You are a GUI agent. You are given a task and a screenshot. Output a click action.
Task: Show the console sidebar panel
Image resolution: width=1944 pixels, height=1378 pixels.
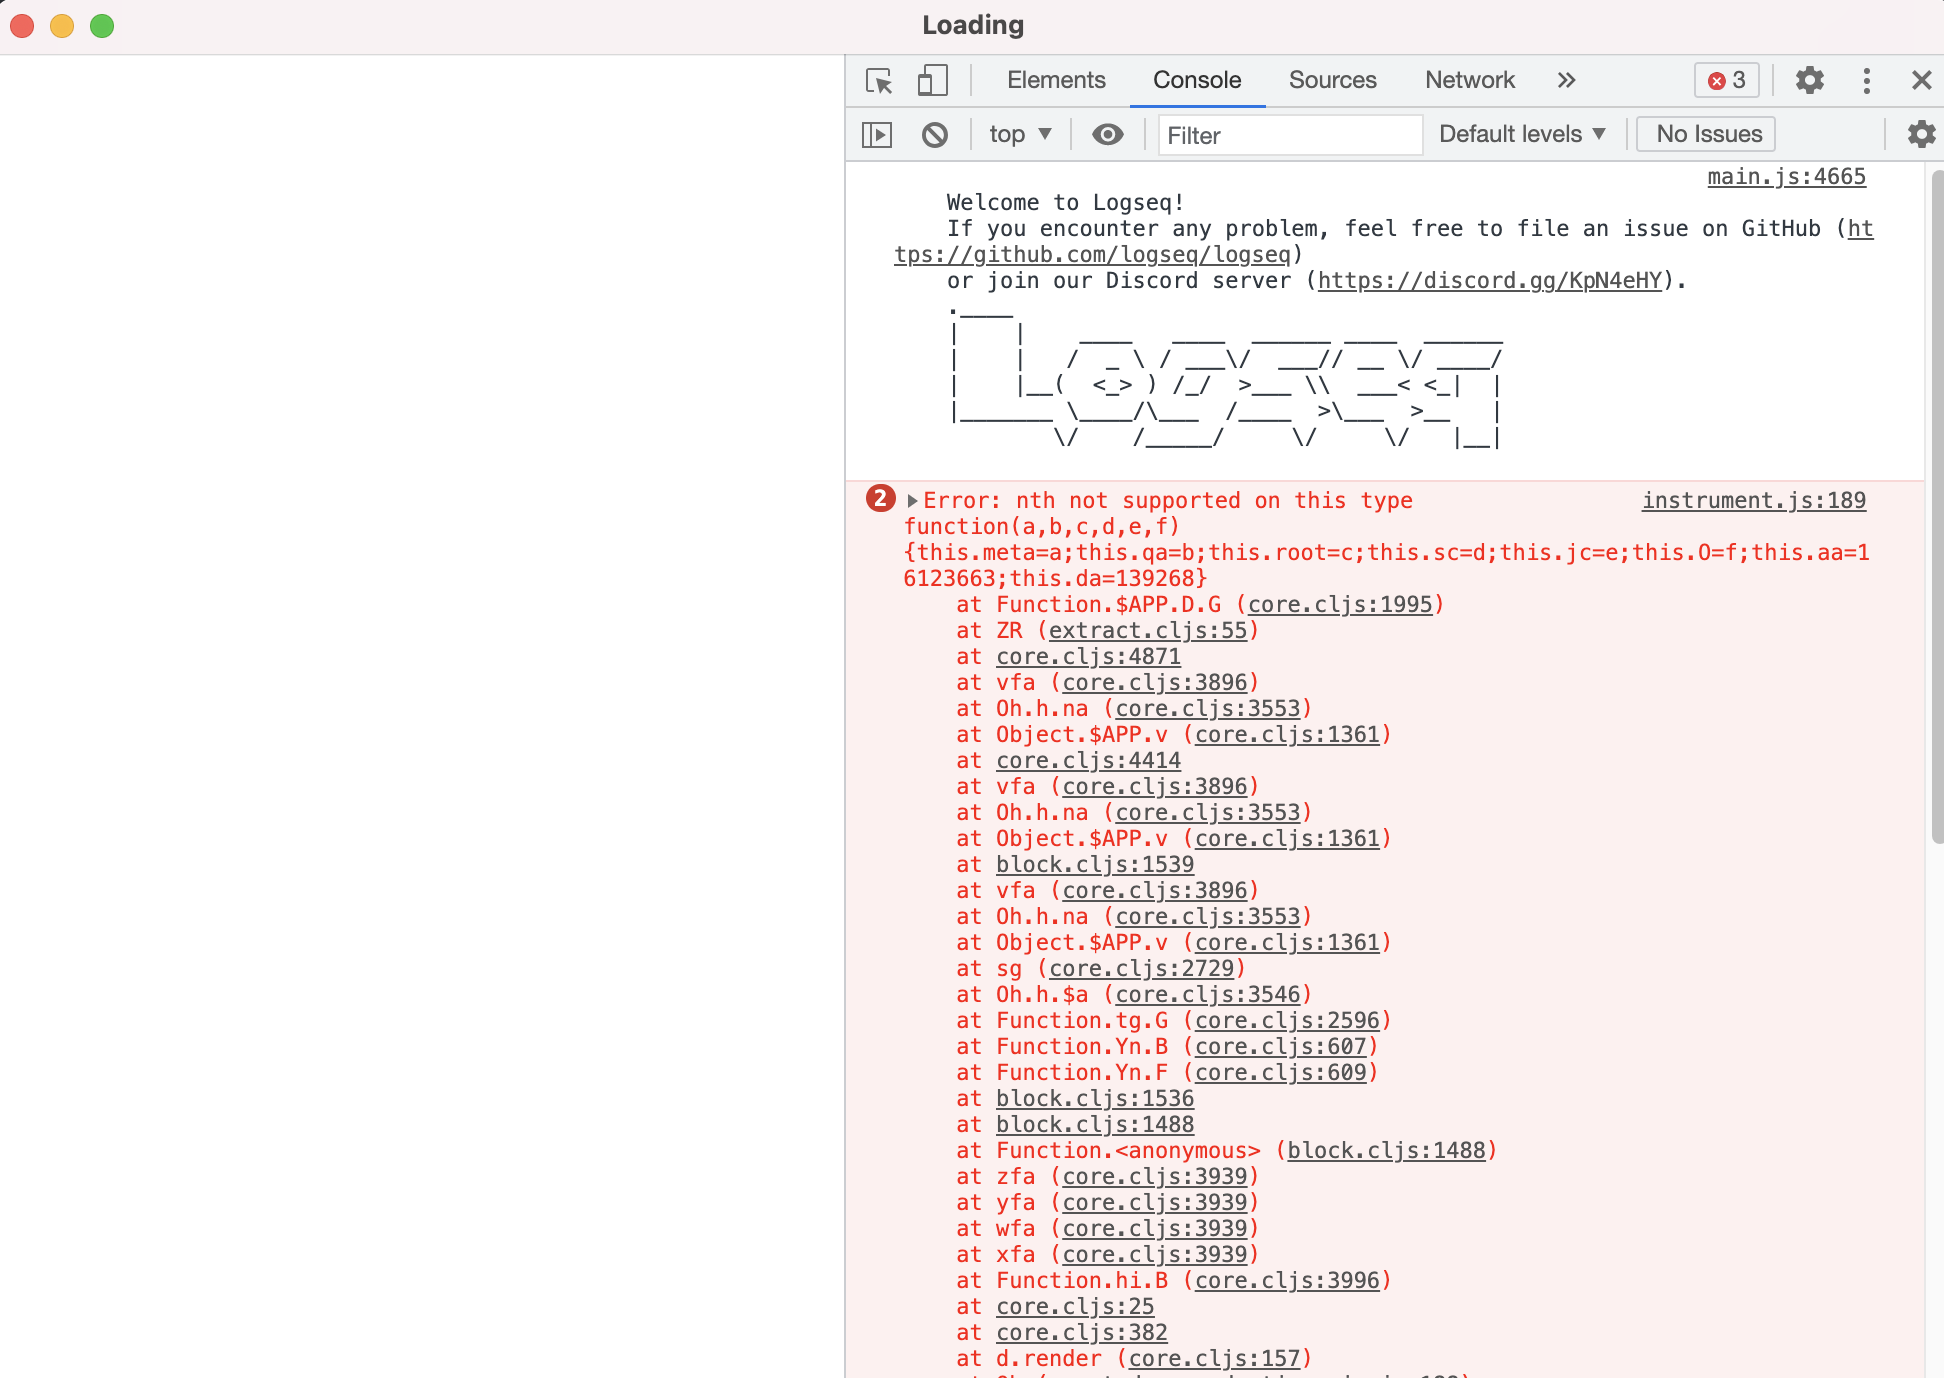tap(876, 134)
